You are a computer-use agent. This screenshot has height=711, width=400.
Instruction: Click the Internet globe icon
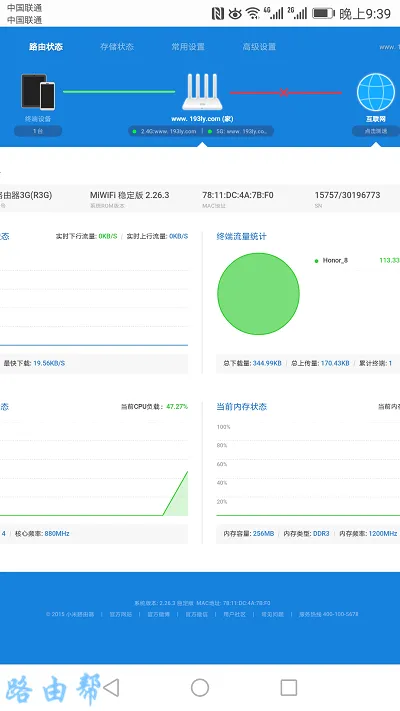click(x=376, y=92)
